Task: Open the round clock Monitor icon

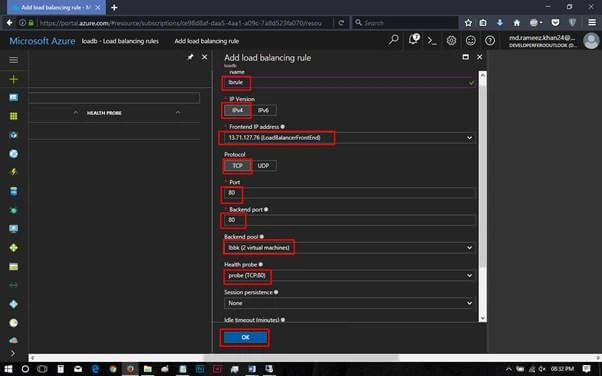Action: [x=13, y=323]
